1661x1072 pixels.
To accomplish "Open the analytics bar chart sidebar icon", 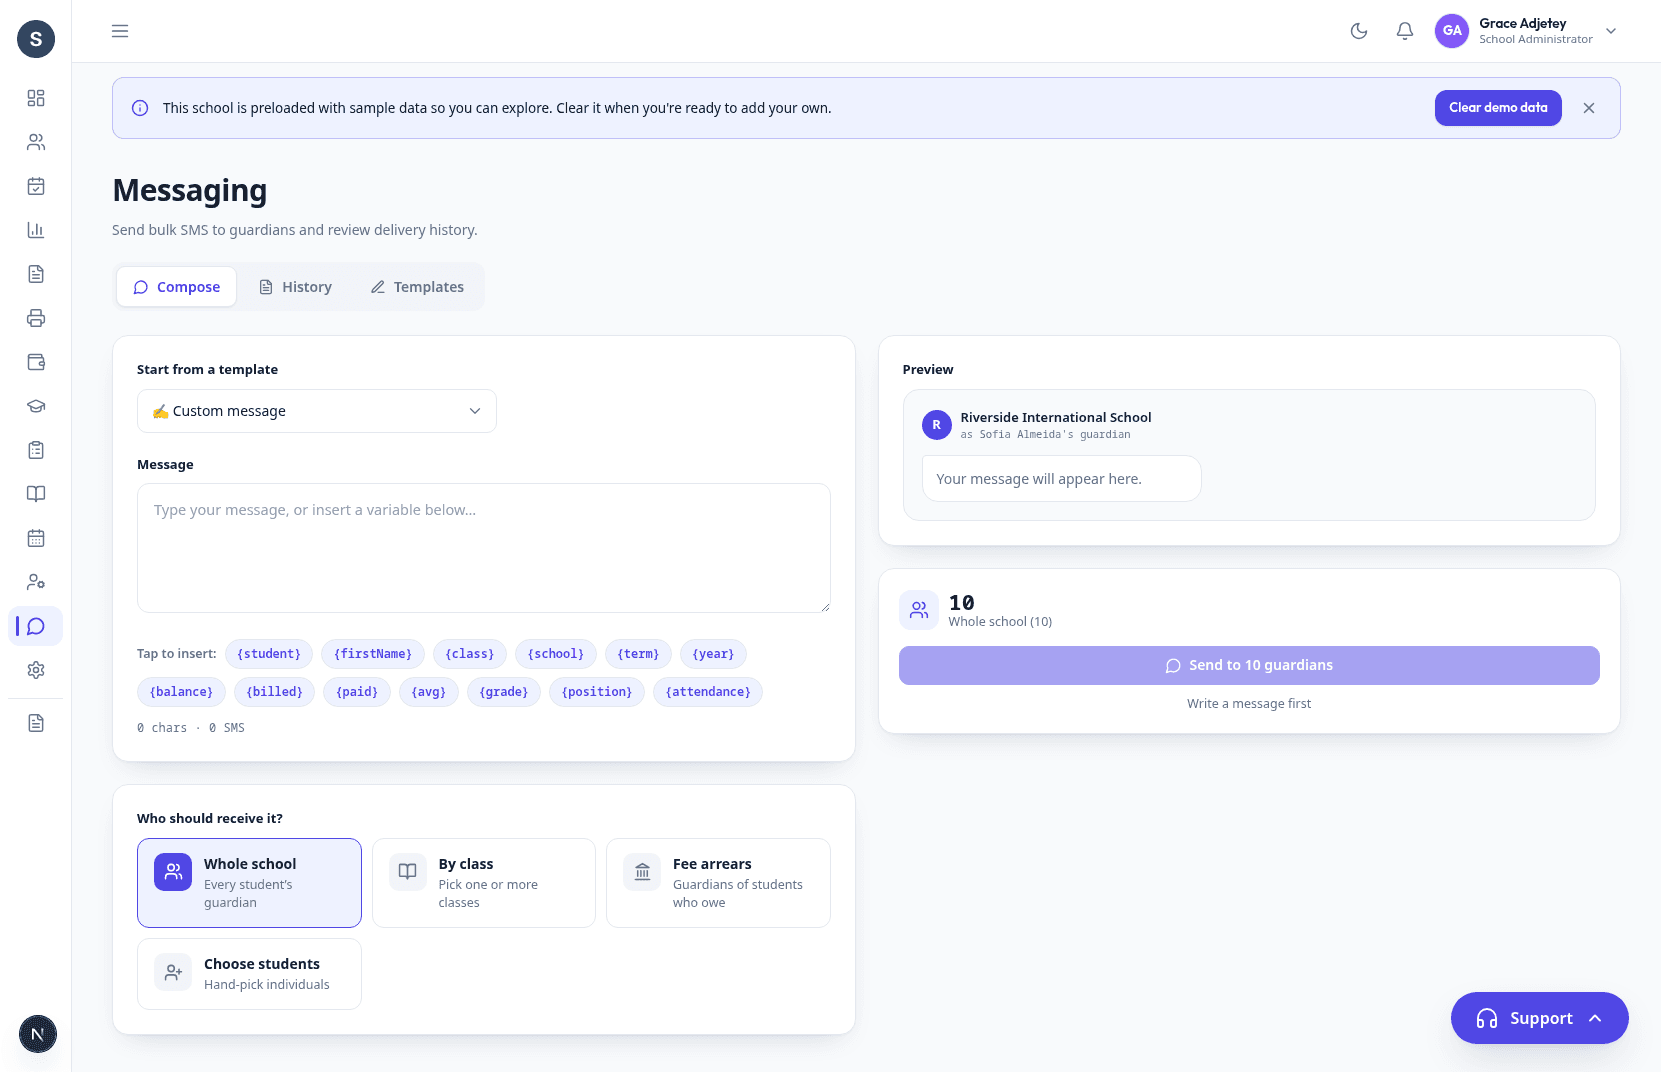I will [x=36, y=230].
